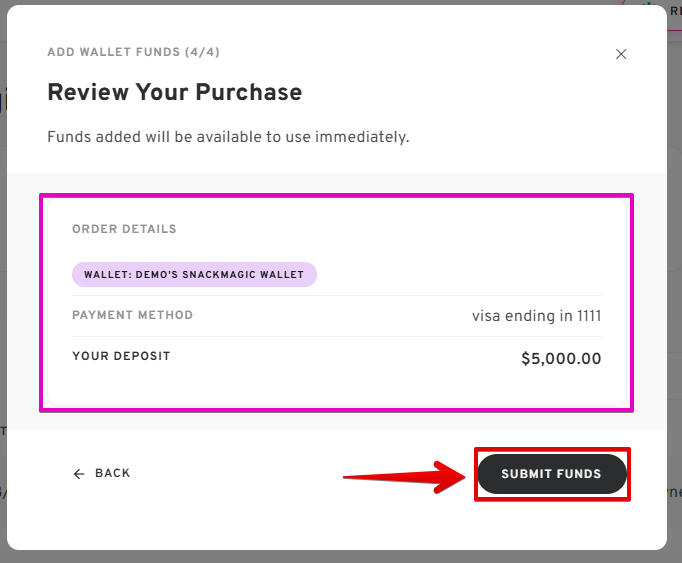Click the digits 1111 of the card
The image size is (682, 563).
(x=589, y=316)
